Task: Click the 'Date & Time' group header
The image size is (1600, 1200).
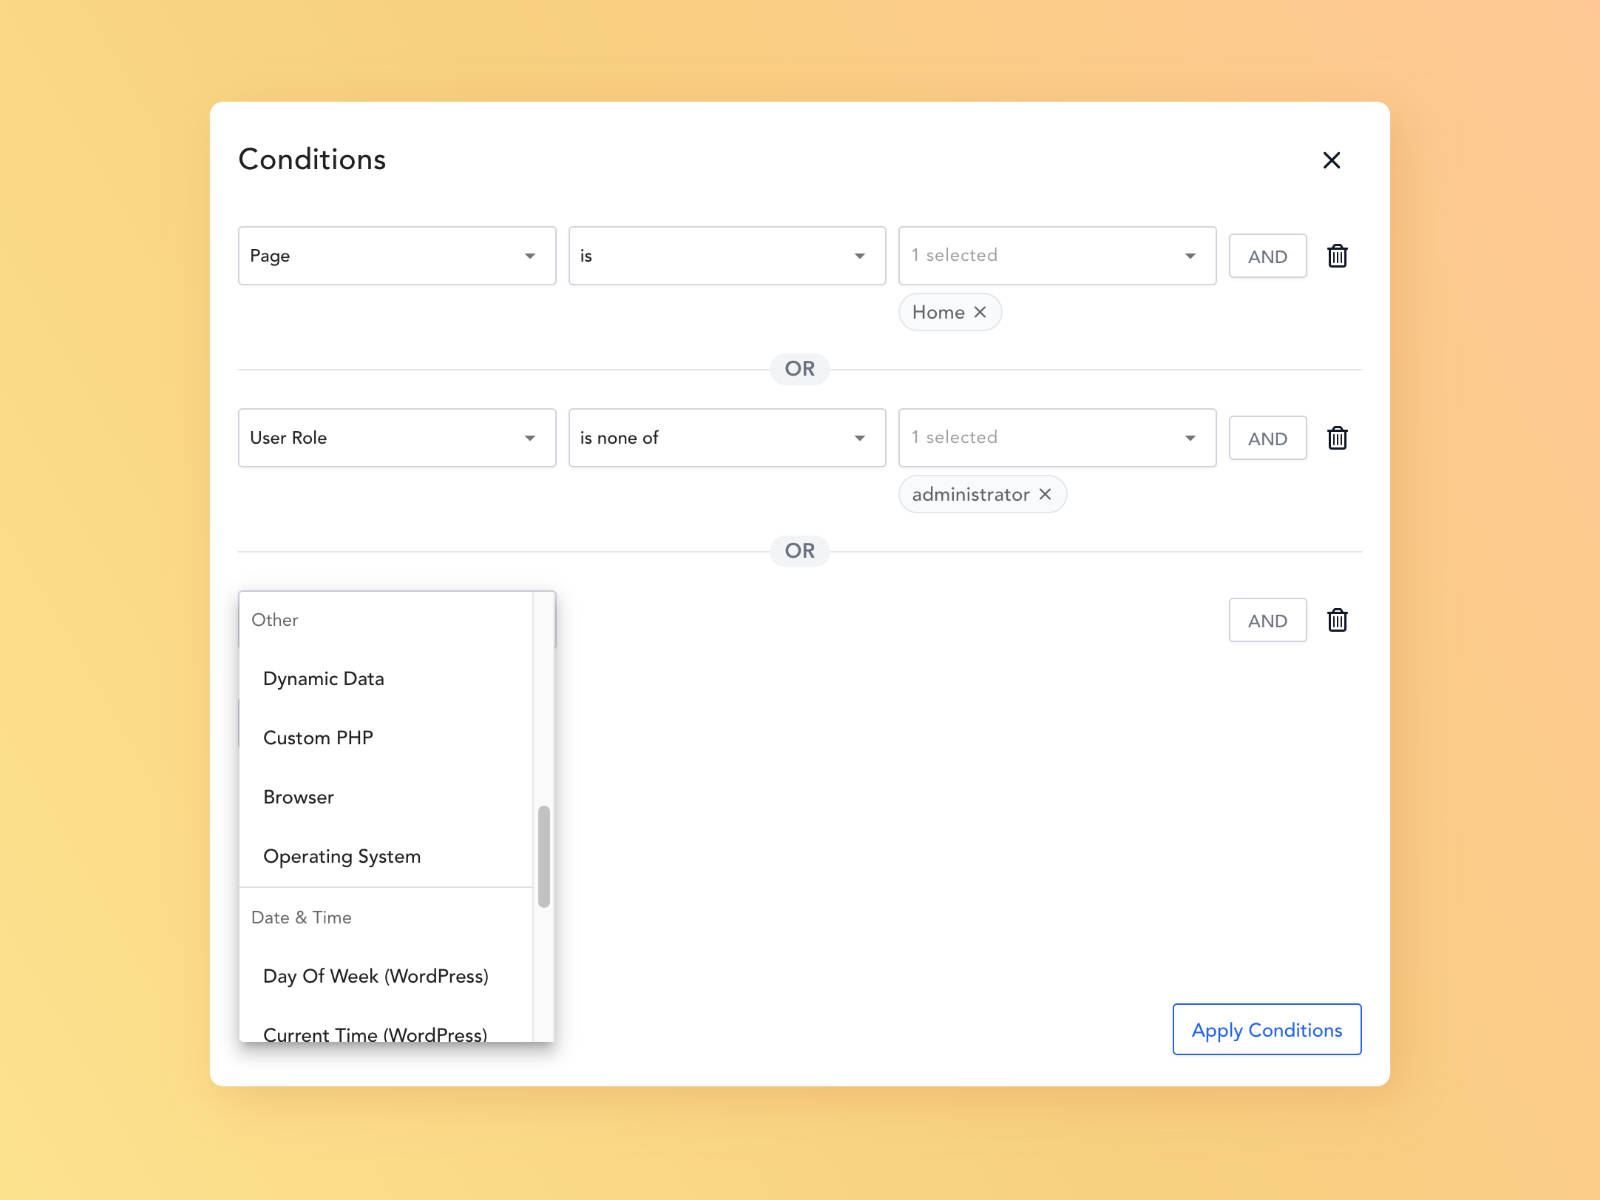Action: [301, 918]
